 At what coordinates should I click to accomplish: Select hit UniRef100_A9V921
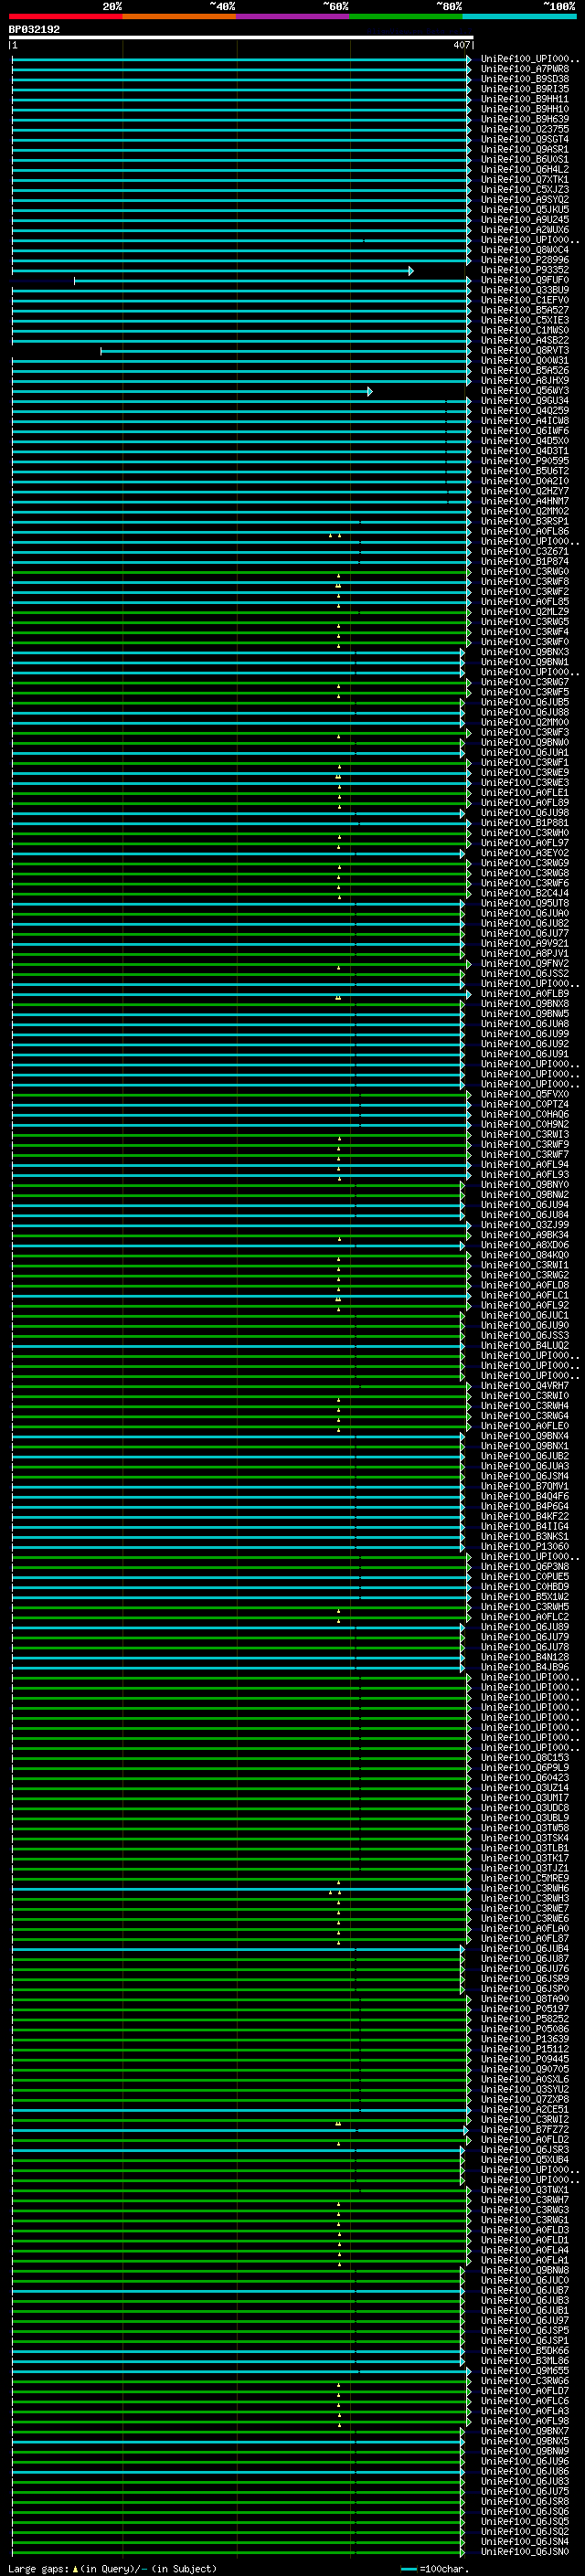[525, 943]
